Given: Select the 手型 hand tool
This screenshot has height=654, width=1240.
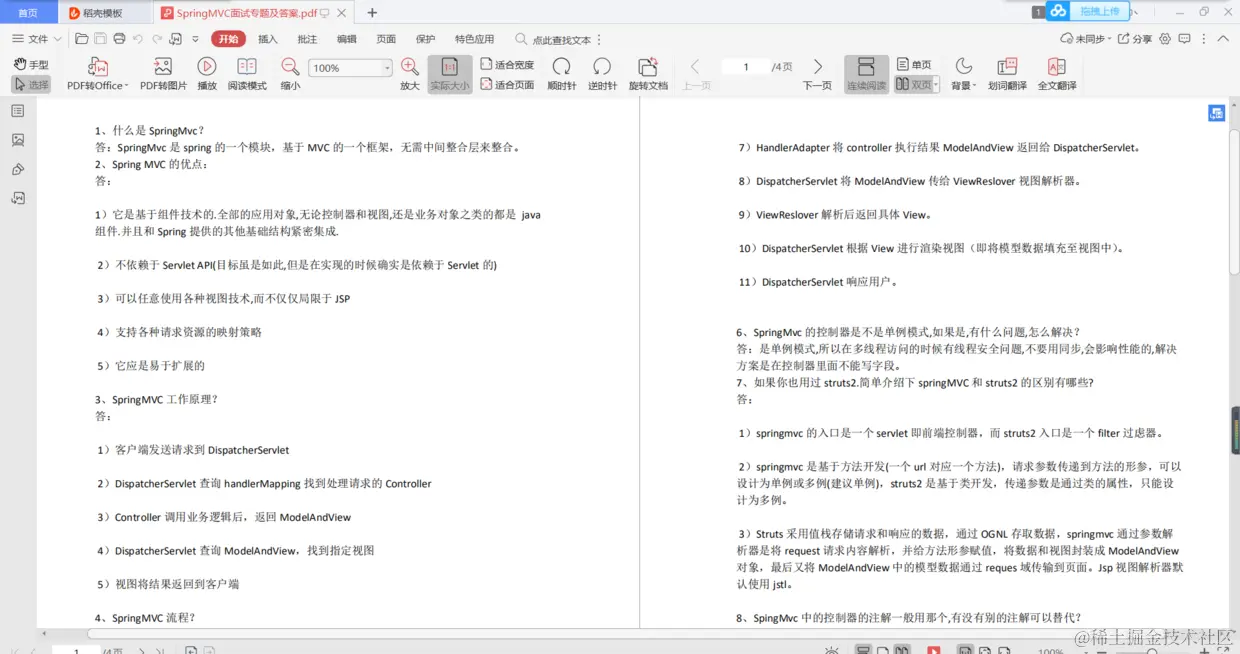Looking at the screenshot, I should pyautogui.click(x=31, y=64).
